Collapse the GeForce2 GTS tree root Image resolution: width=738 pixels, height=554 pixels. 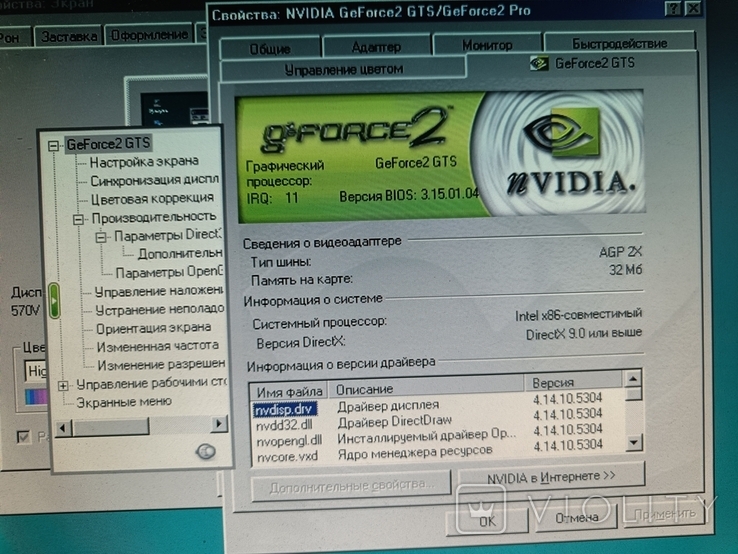tap(54, 146)
